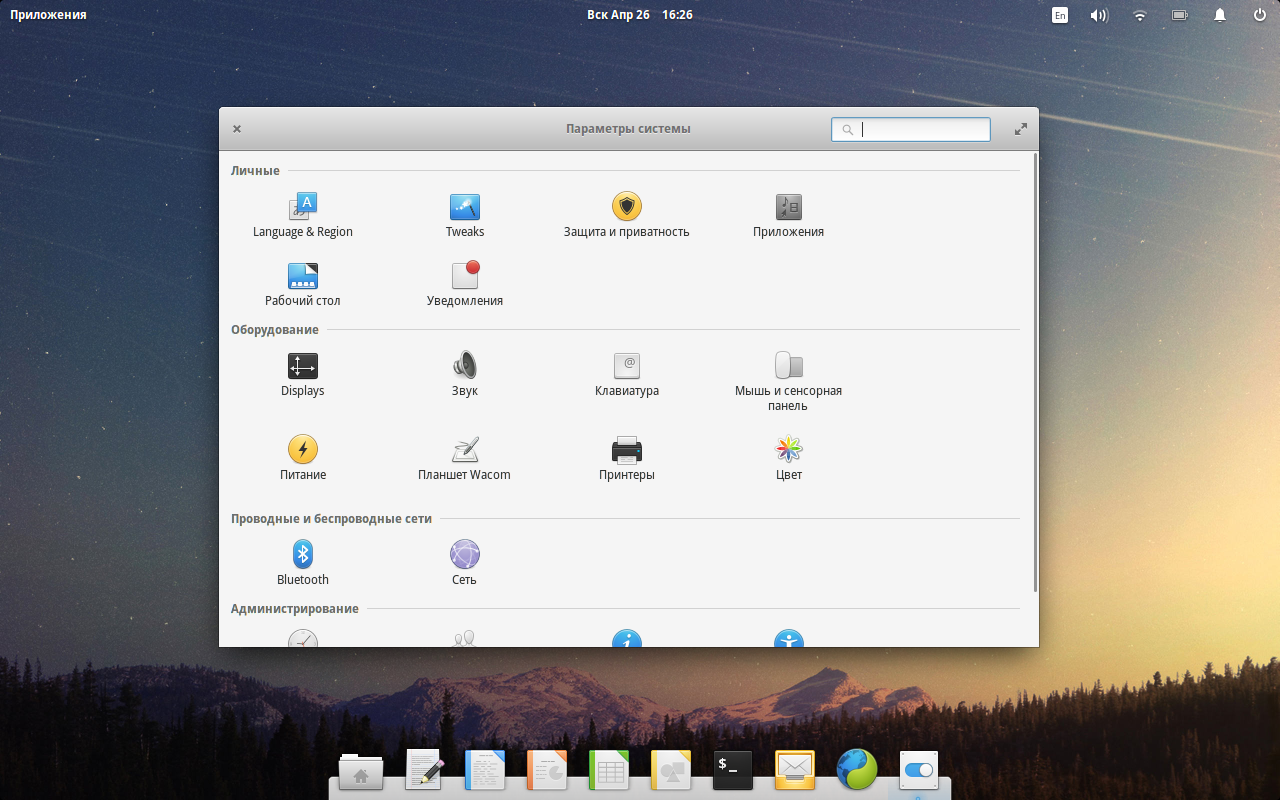Open Рабочий стол settings

tap(303, 277)
